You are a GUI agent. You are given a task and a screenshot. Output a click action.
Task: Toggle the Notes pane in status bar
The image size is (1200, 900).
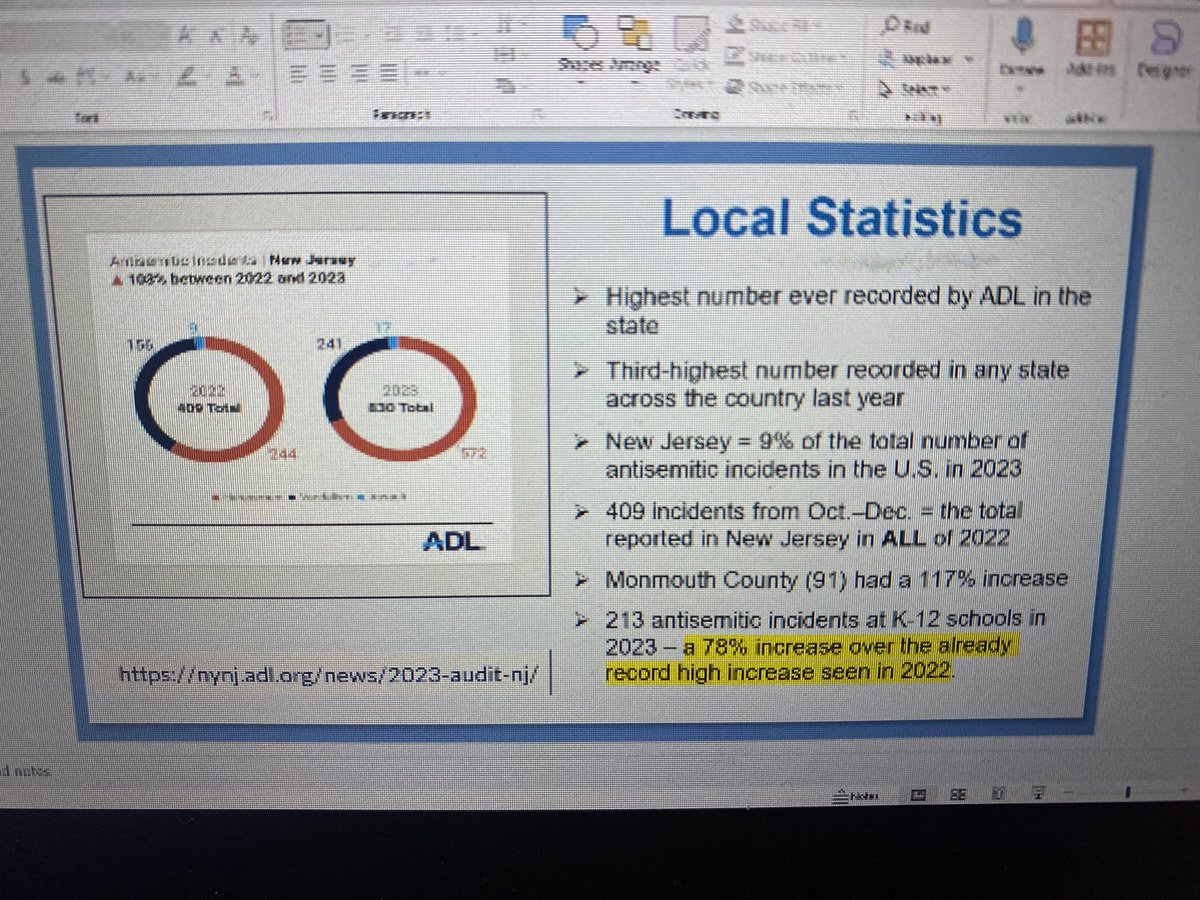(x=857, y=795)
